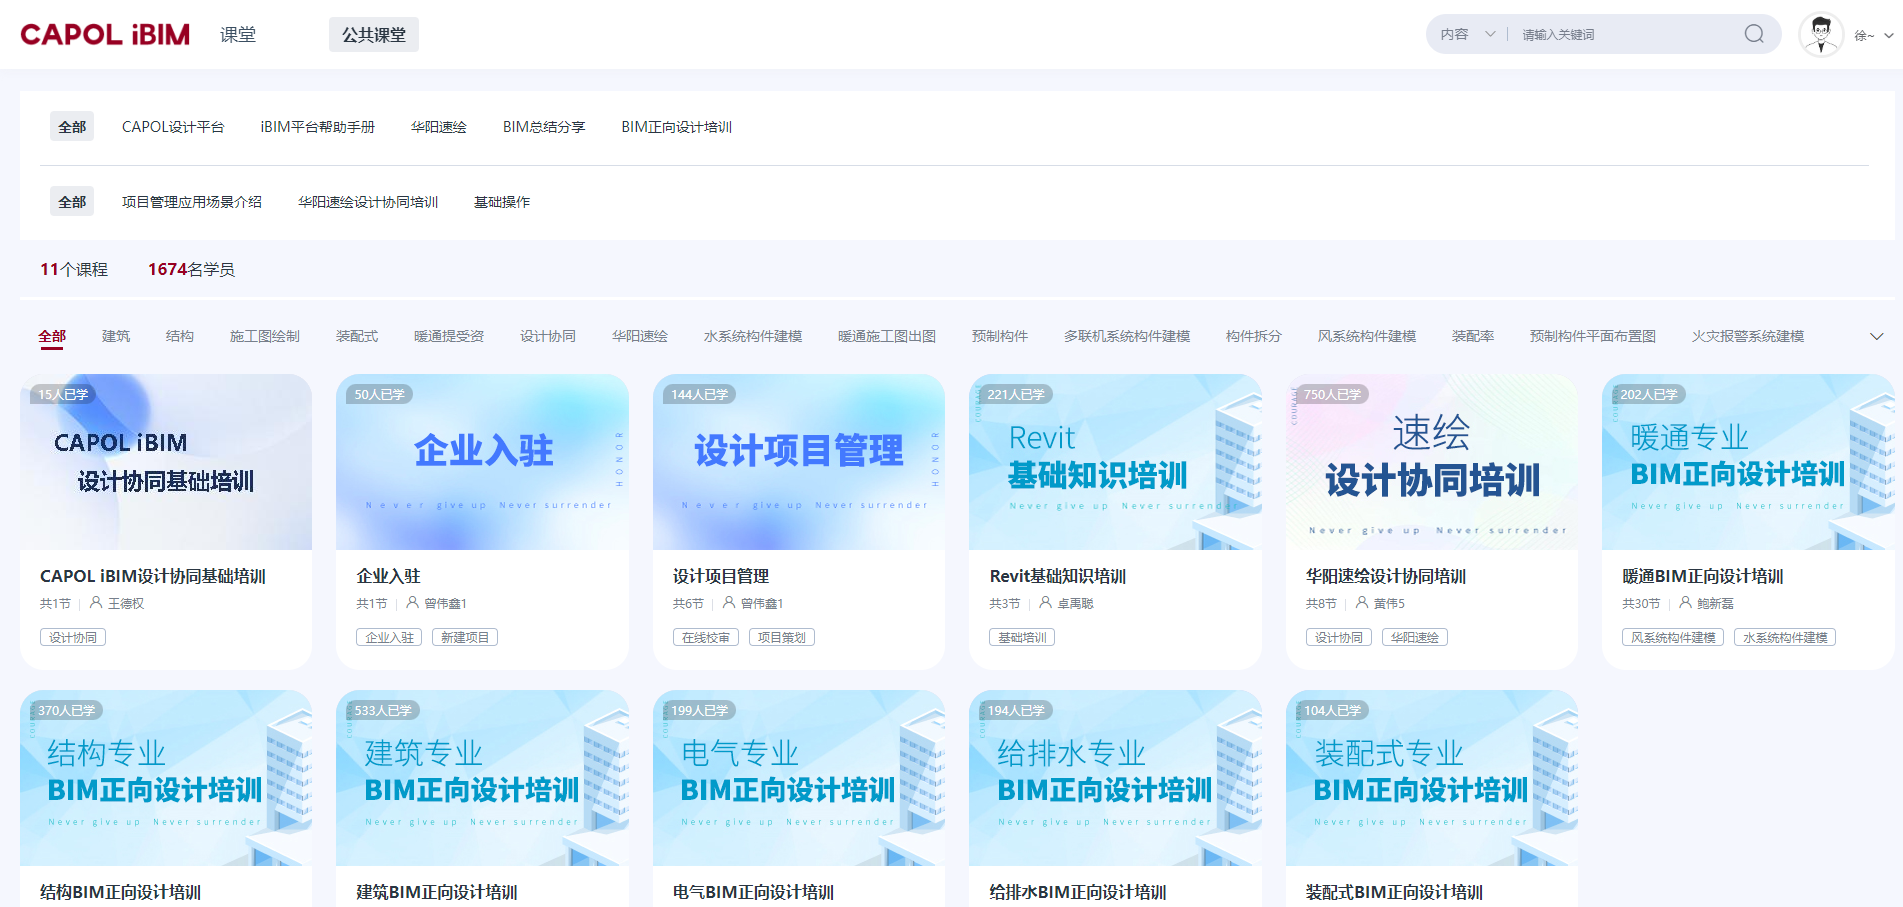Filter by the 水系统构件建模 tag in filter row
The image size is (1903, 907).
point(753,336)
